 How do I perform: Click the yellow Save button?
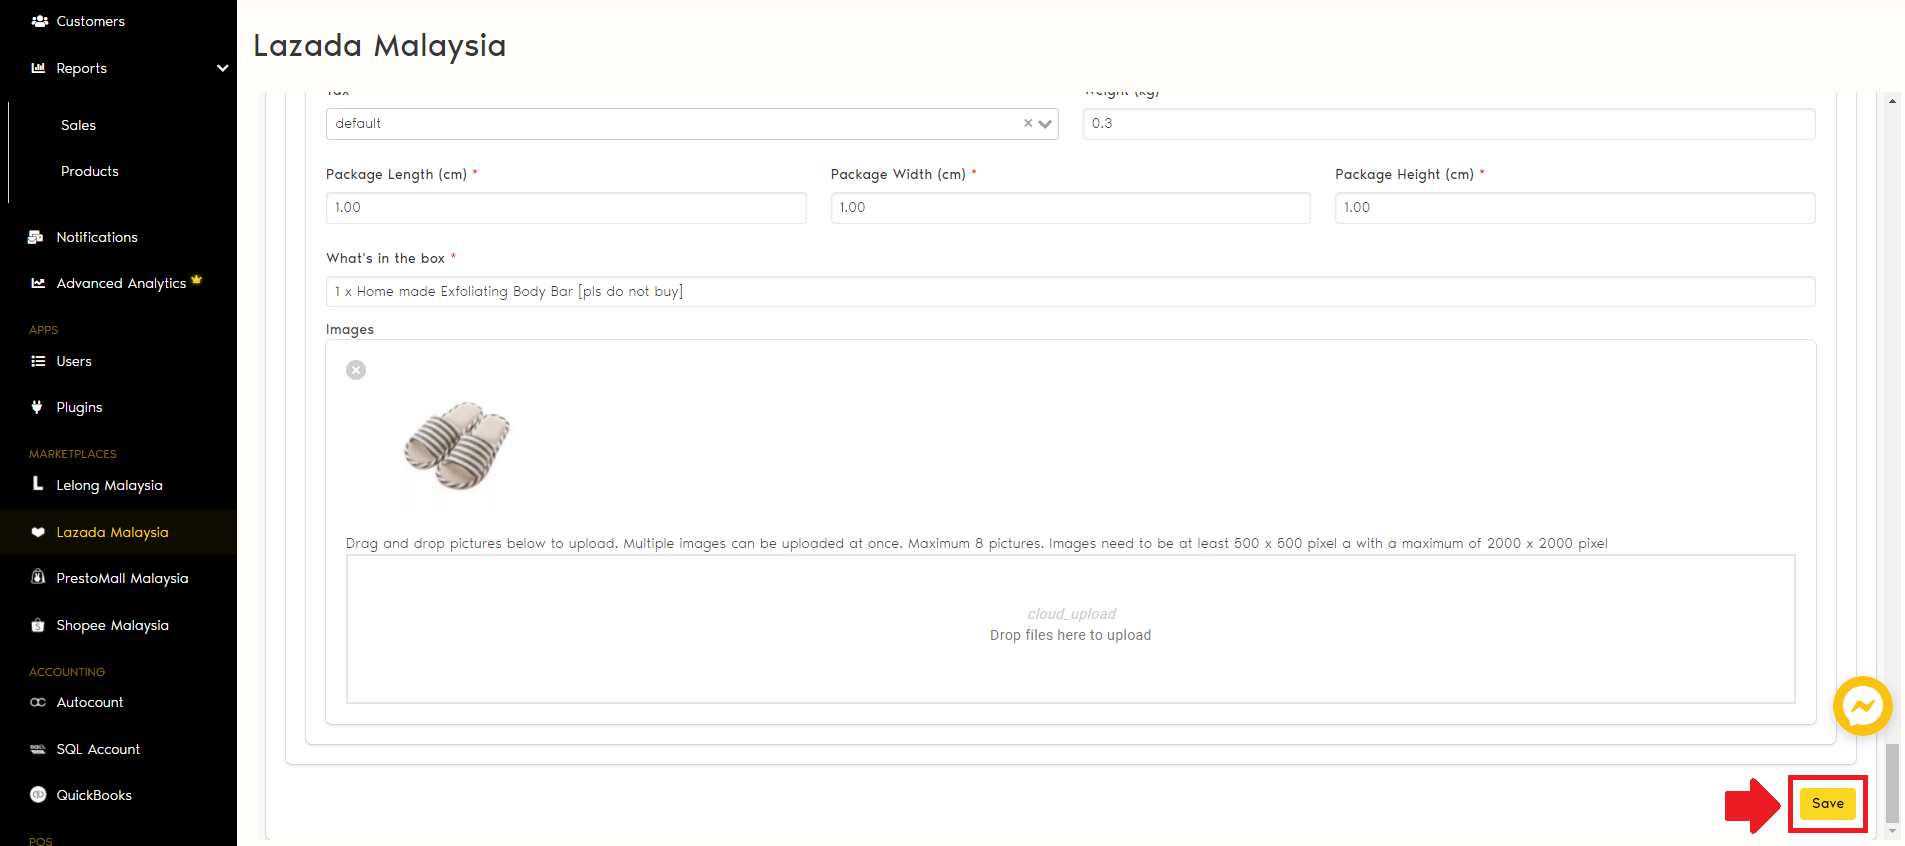1827,803
